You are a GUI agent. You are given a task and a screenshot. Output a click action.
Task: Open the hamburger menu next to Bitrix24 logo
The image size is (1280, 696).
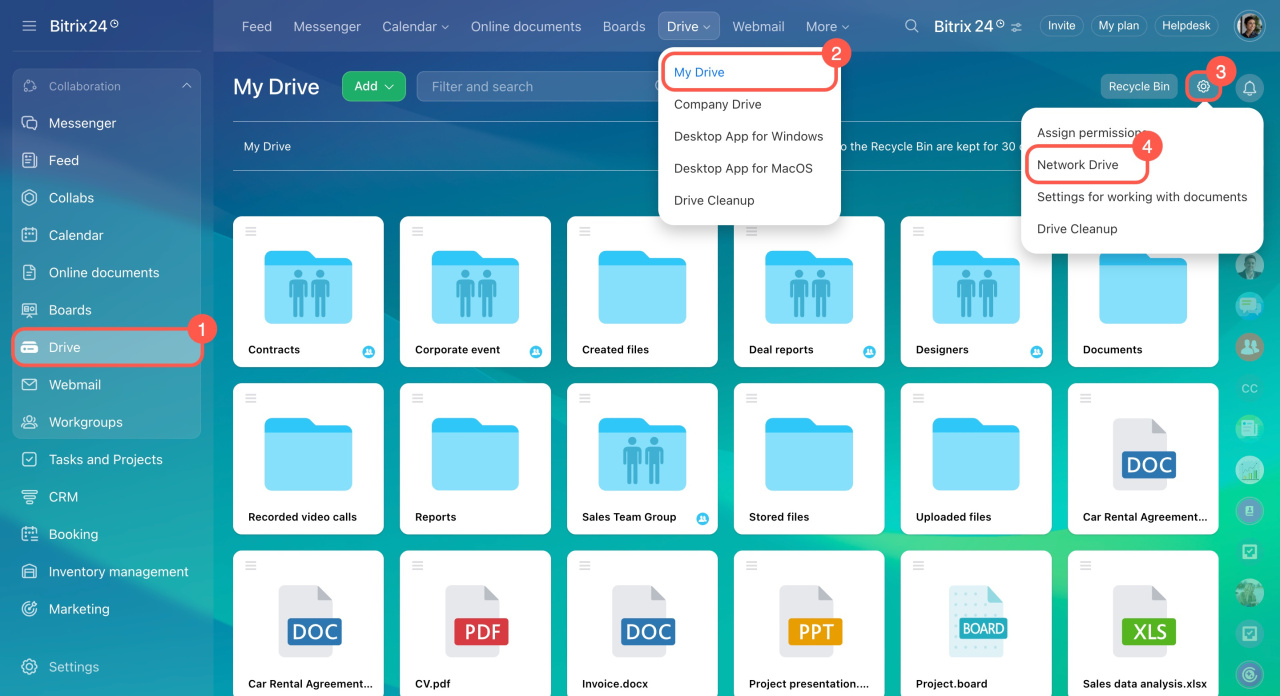(29, 26)
